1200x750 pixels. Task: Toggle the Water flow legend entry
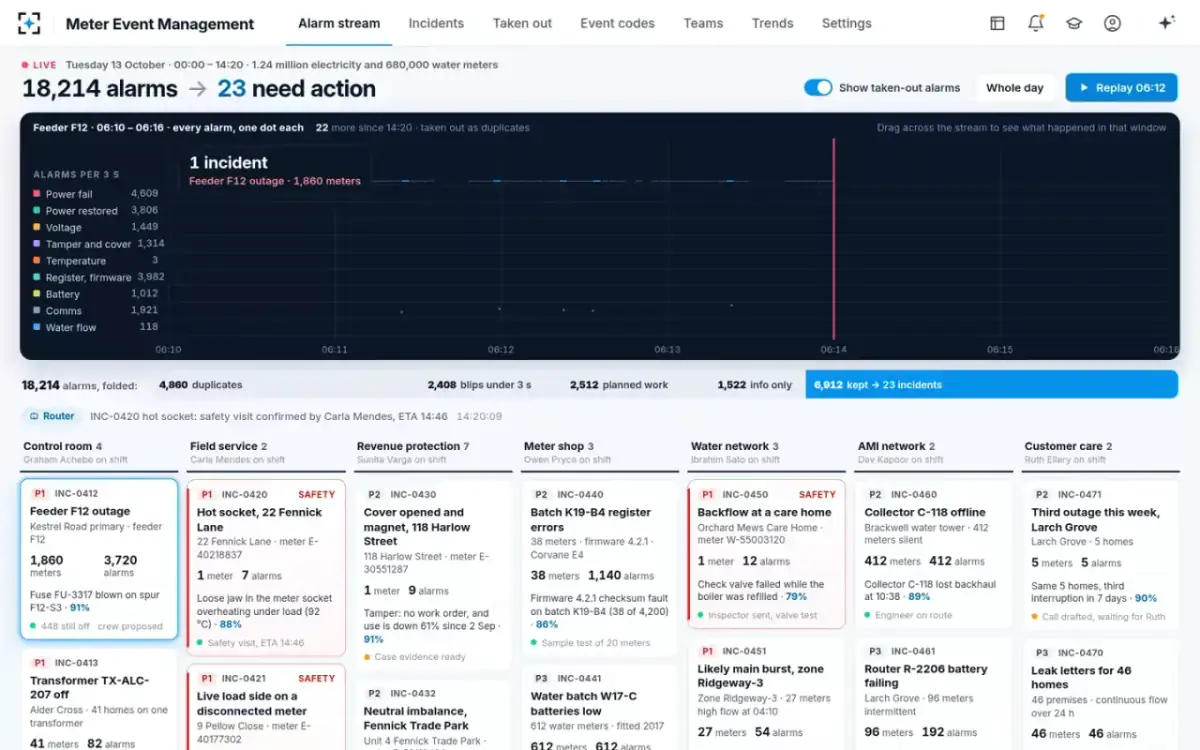pyautogui.click(x=95, y=327)
